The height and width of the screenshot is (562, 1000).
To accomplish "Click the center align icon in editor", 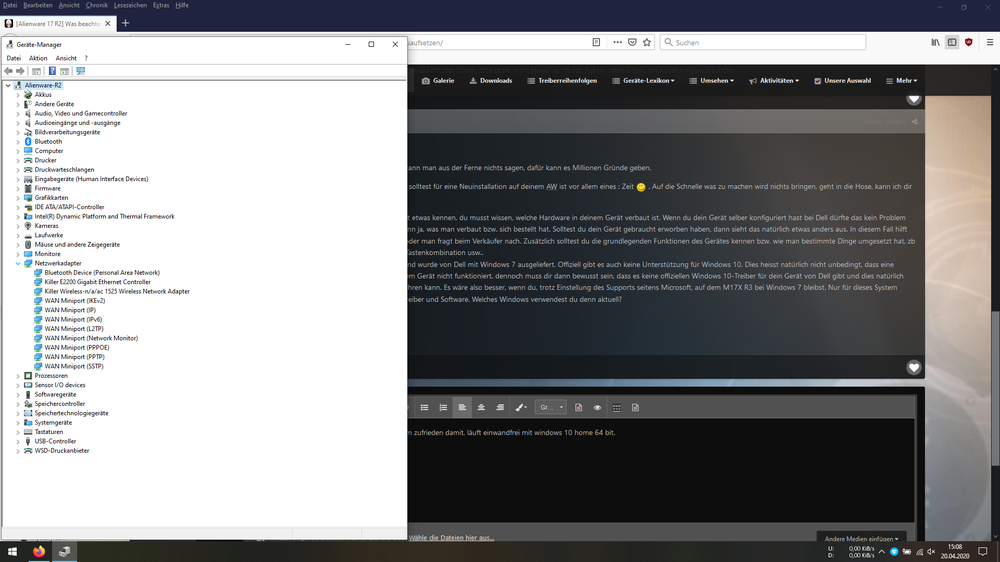I will [x=481, y=407].
